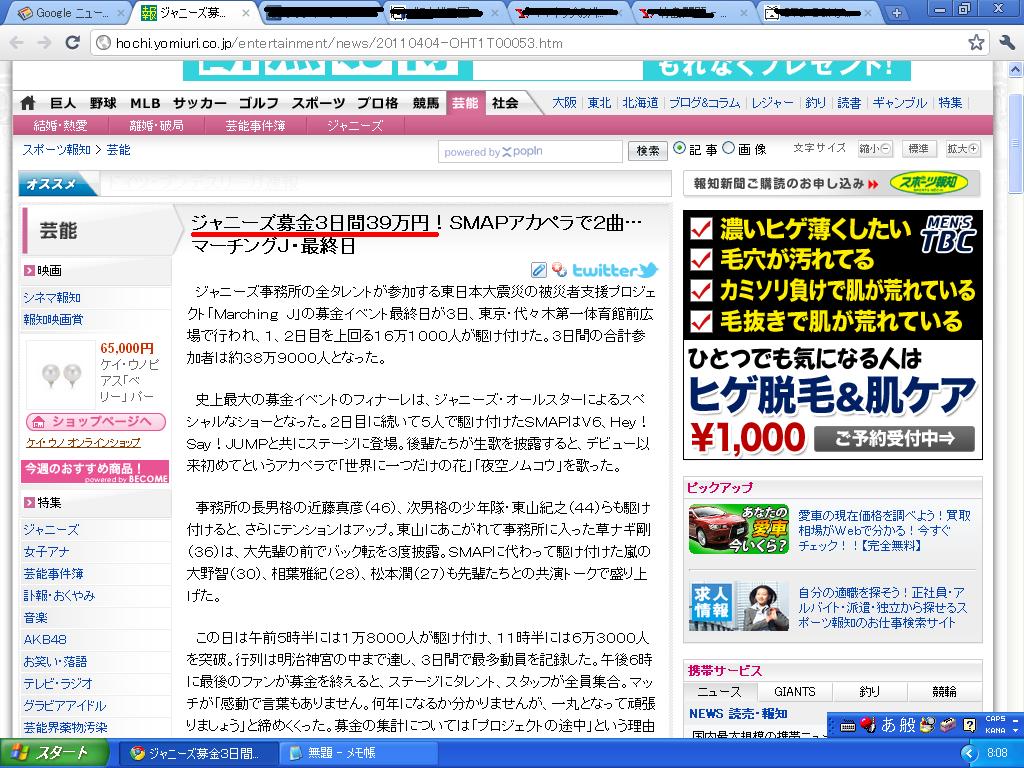Switch to the 釣り mobile service tab
Screen dimensions: 1024x768
coord(869,692)
